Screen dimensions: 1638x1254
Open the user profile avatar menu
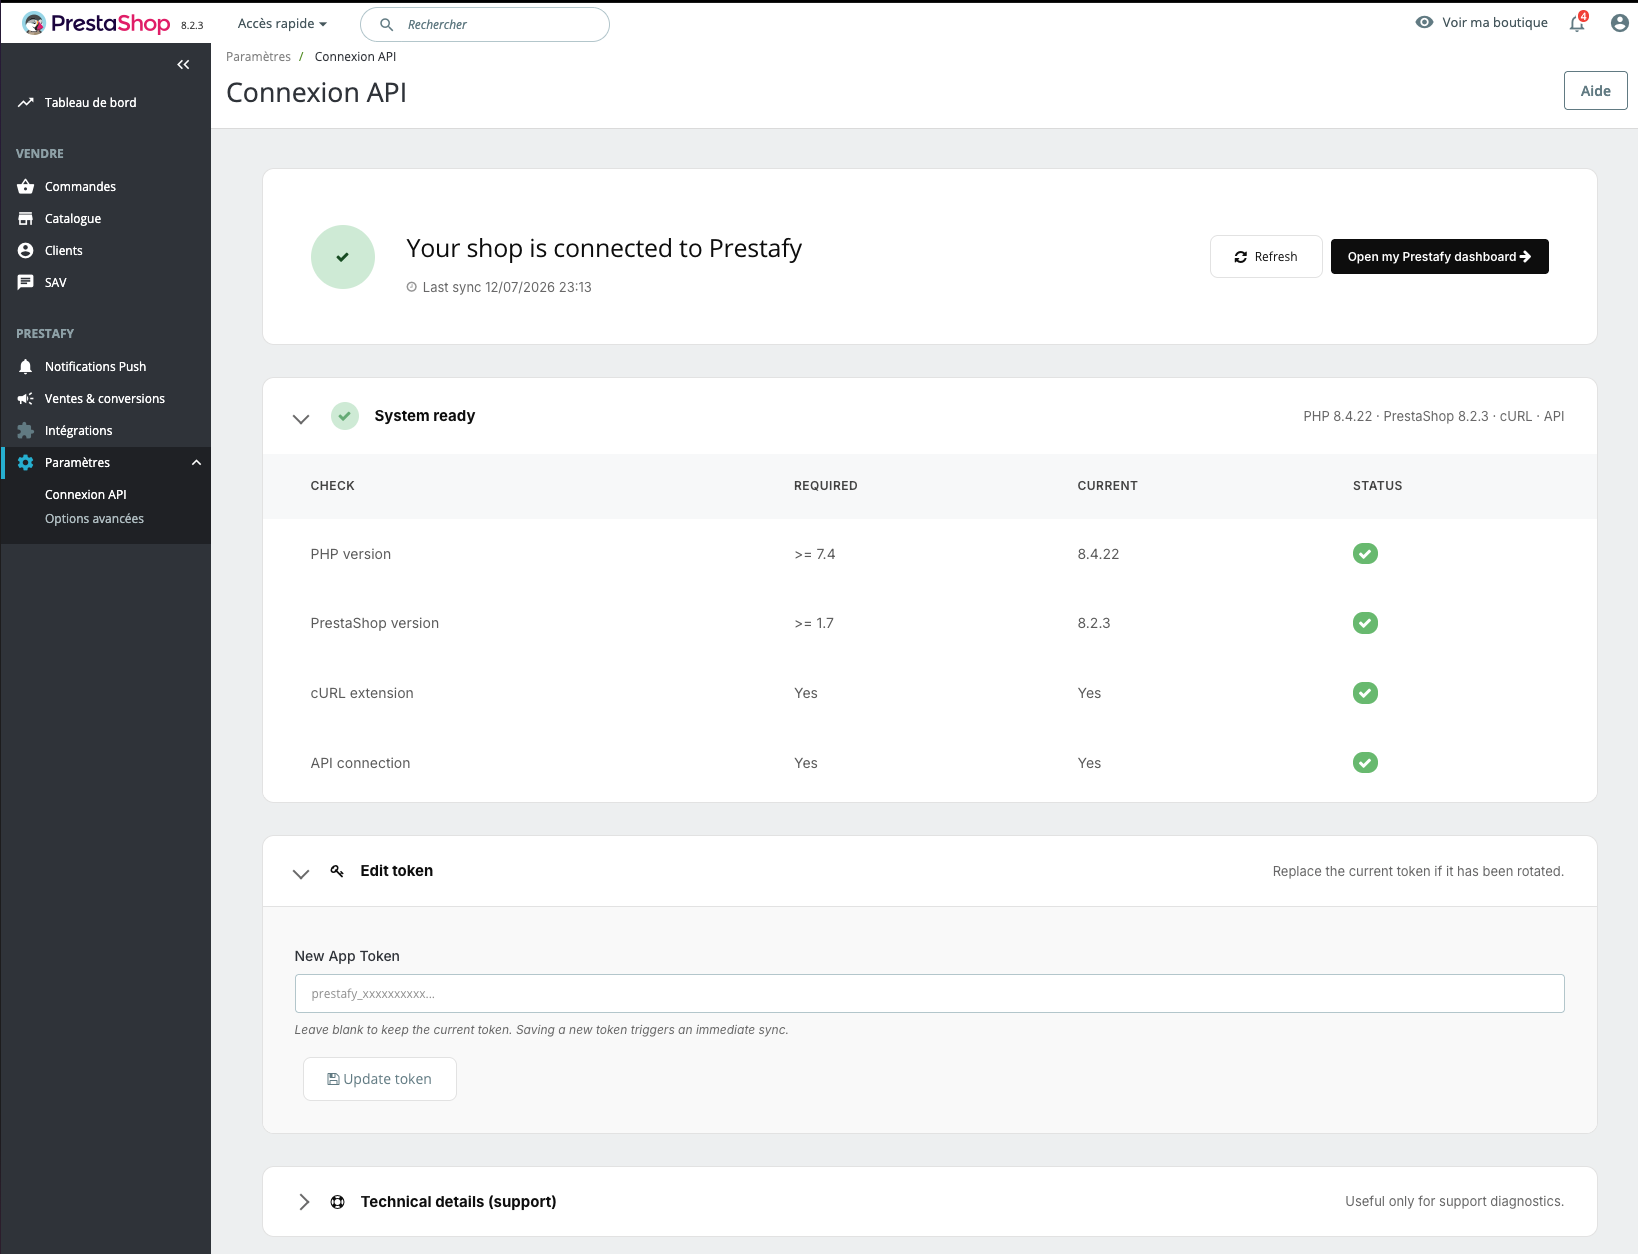pos(1620,23)
